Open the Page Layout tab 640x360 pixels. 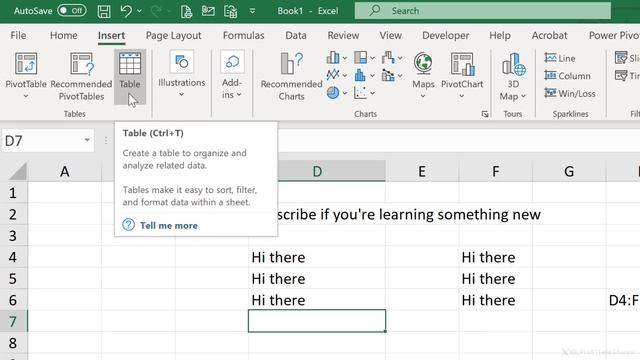pos(173,36)
